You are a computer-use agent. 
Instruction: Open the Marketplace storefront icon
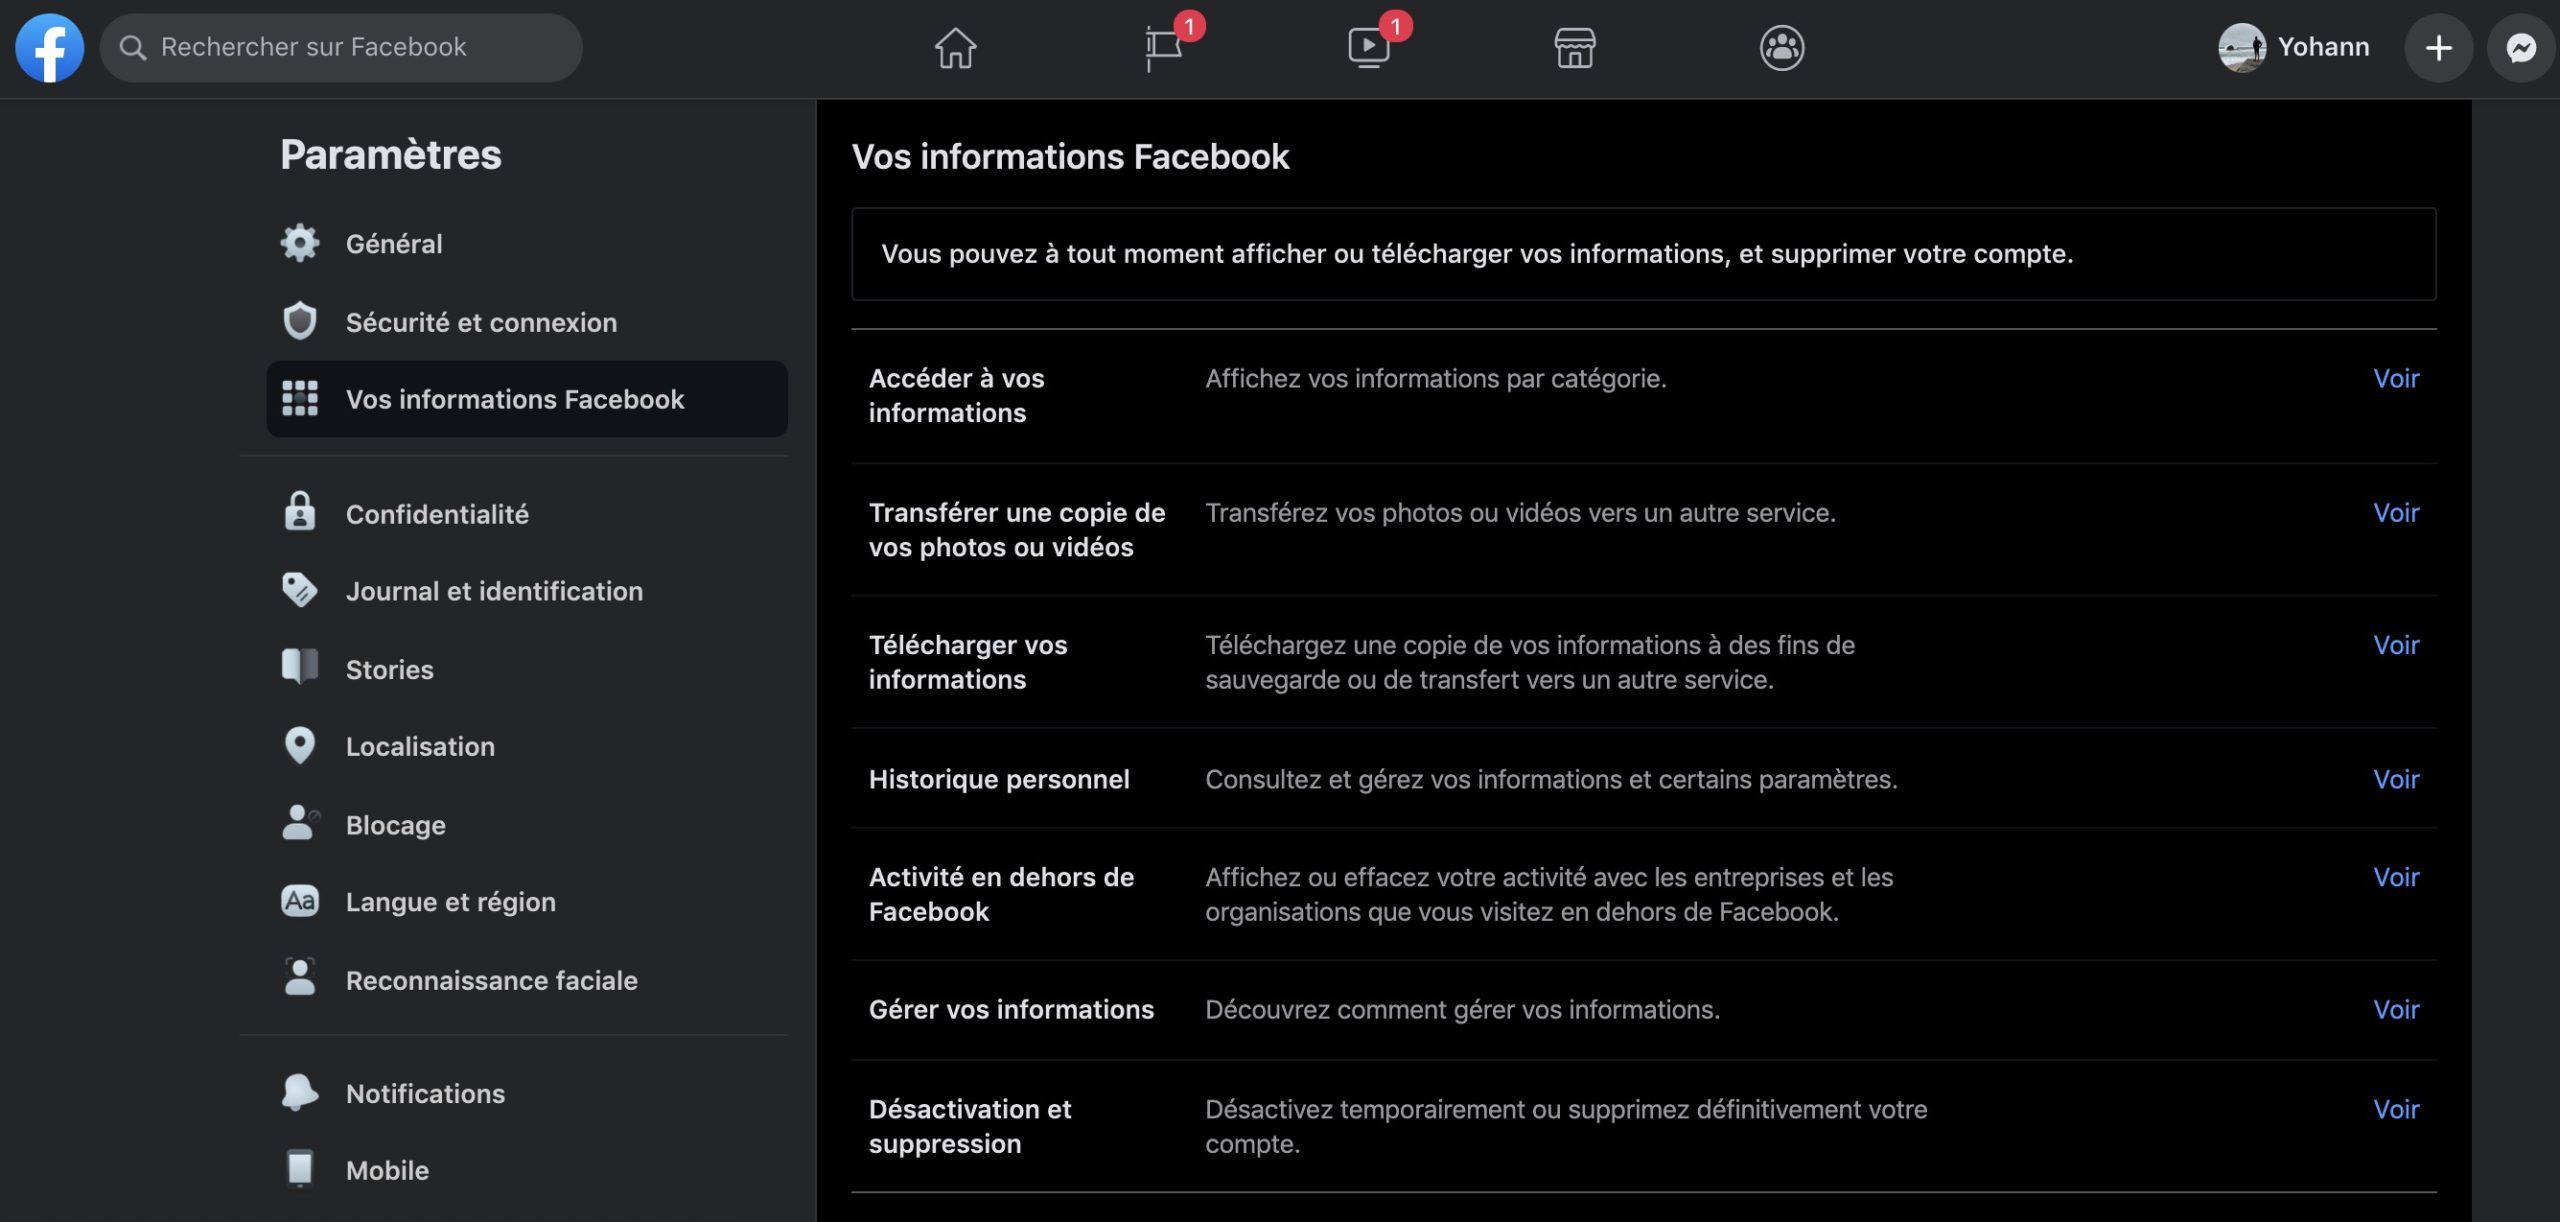[x=1574, y=48]
